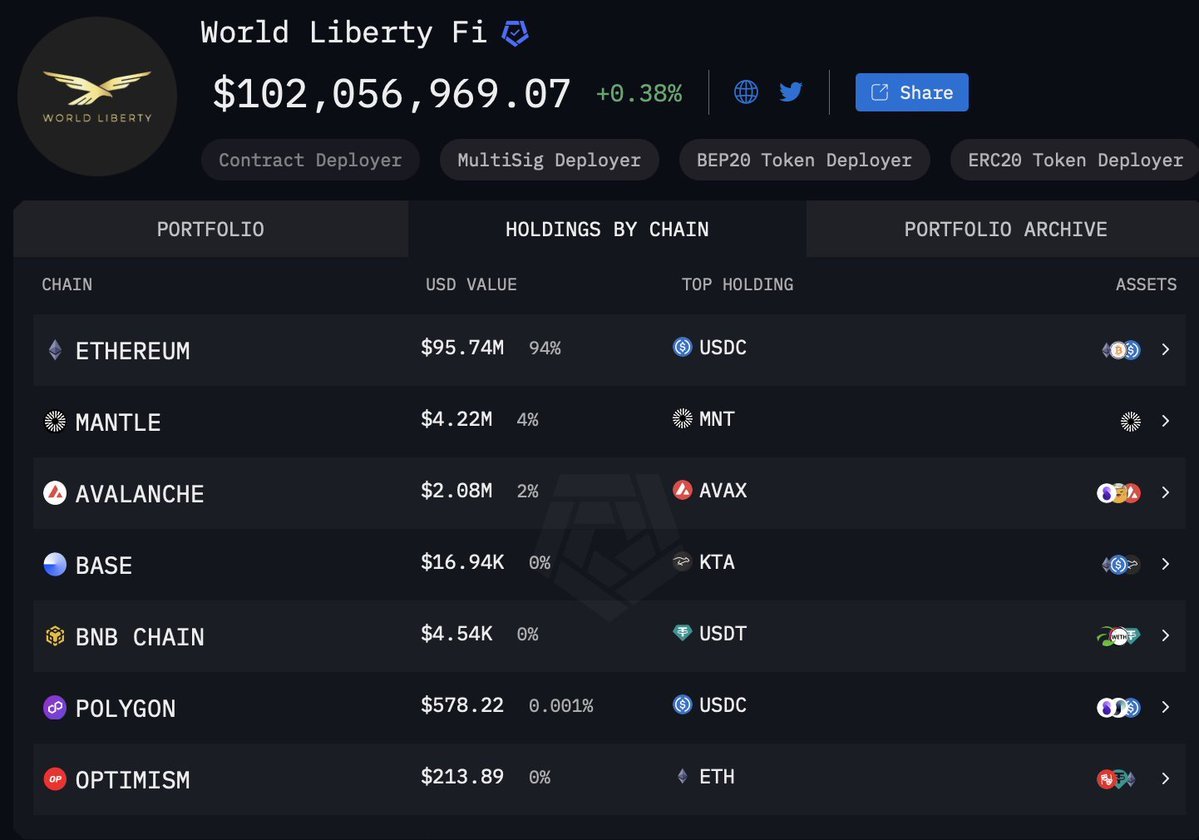1199x840 pixels.
Task: Sort by USD Value column header
Action: click(471, 285)
